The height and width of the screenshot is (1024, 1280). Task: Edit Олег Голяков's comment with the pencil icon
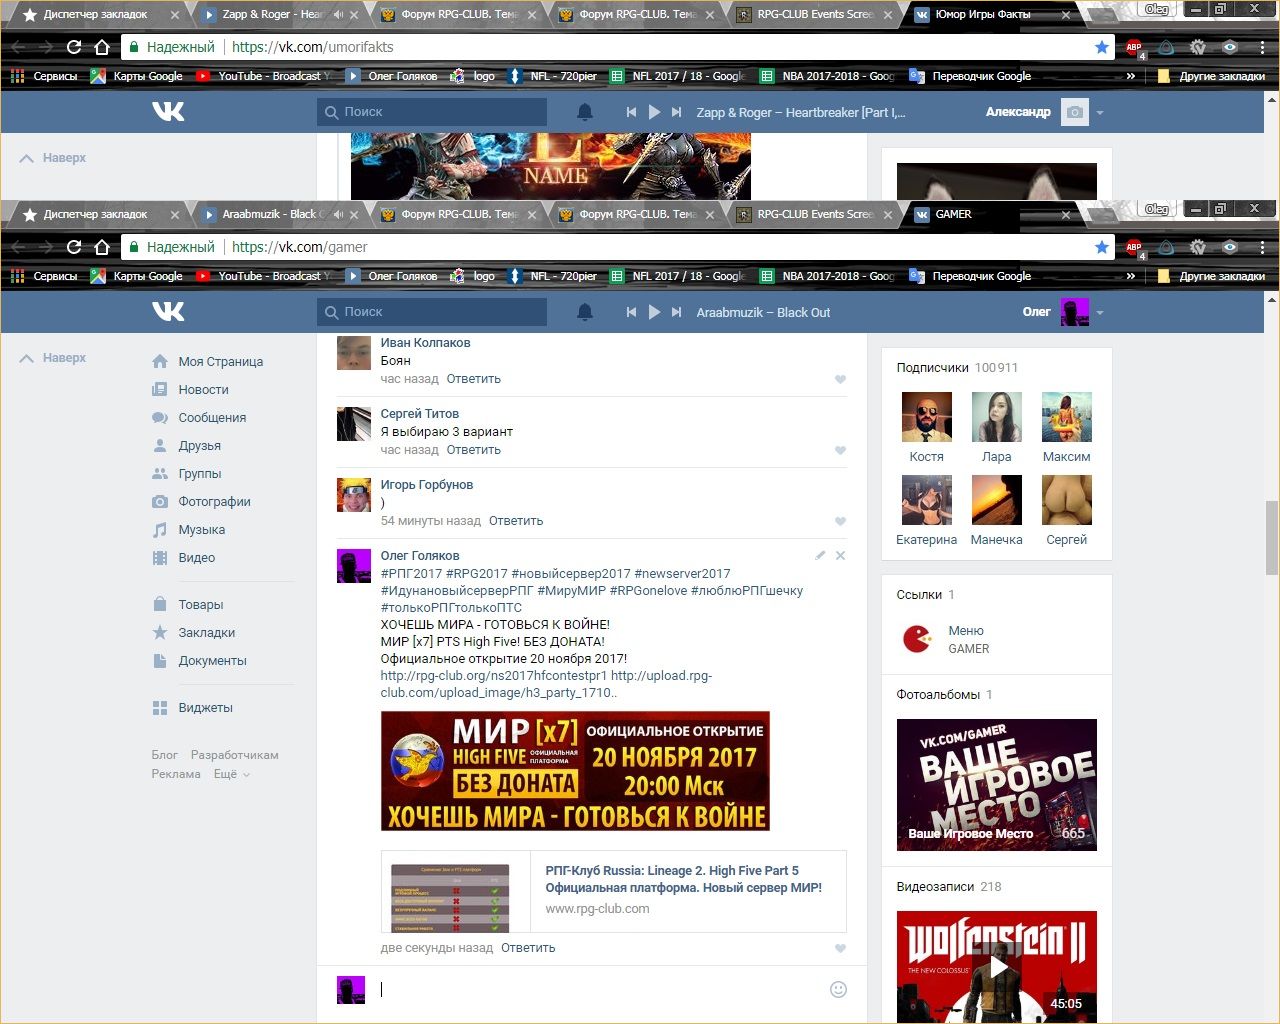pos(820,555)
